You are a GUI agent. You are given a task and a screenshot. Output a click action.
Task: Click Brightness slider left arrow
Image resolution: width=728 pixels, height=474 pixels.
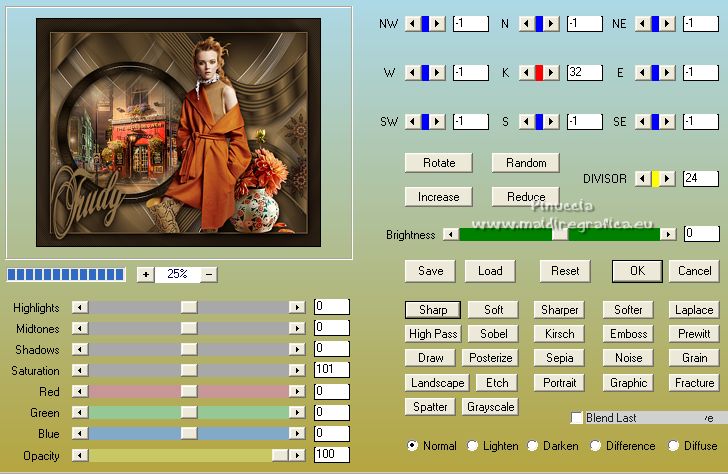(x=450, y=234)
